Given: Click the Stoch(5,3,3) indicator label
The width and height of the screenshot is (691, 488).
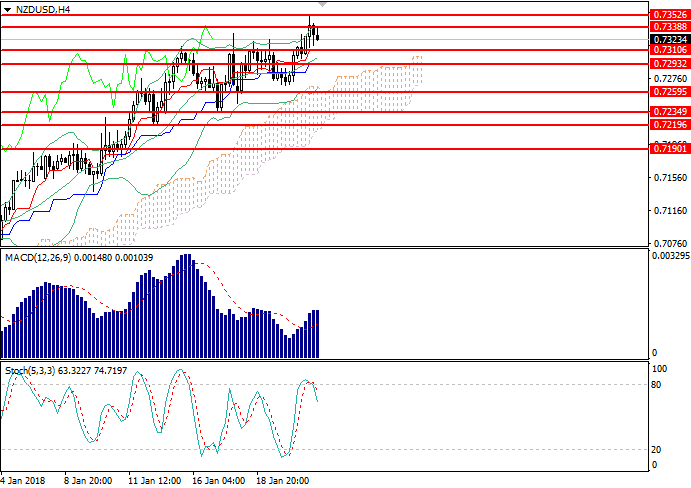Looking at the screenshot, I should [x=30, y=371].
